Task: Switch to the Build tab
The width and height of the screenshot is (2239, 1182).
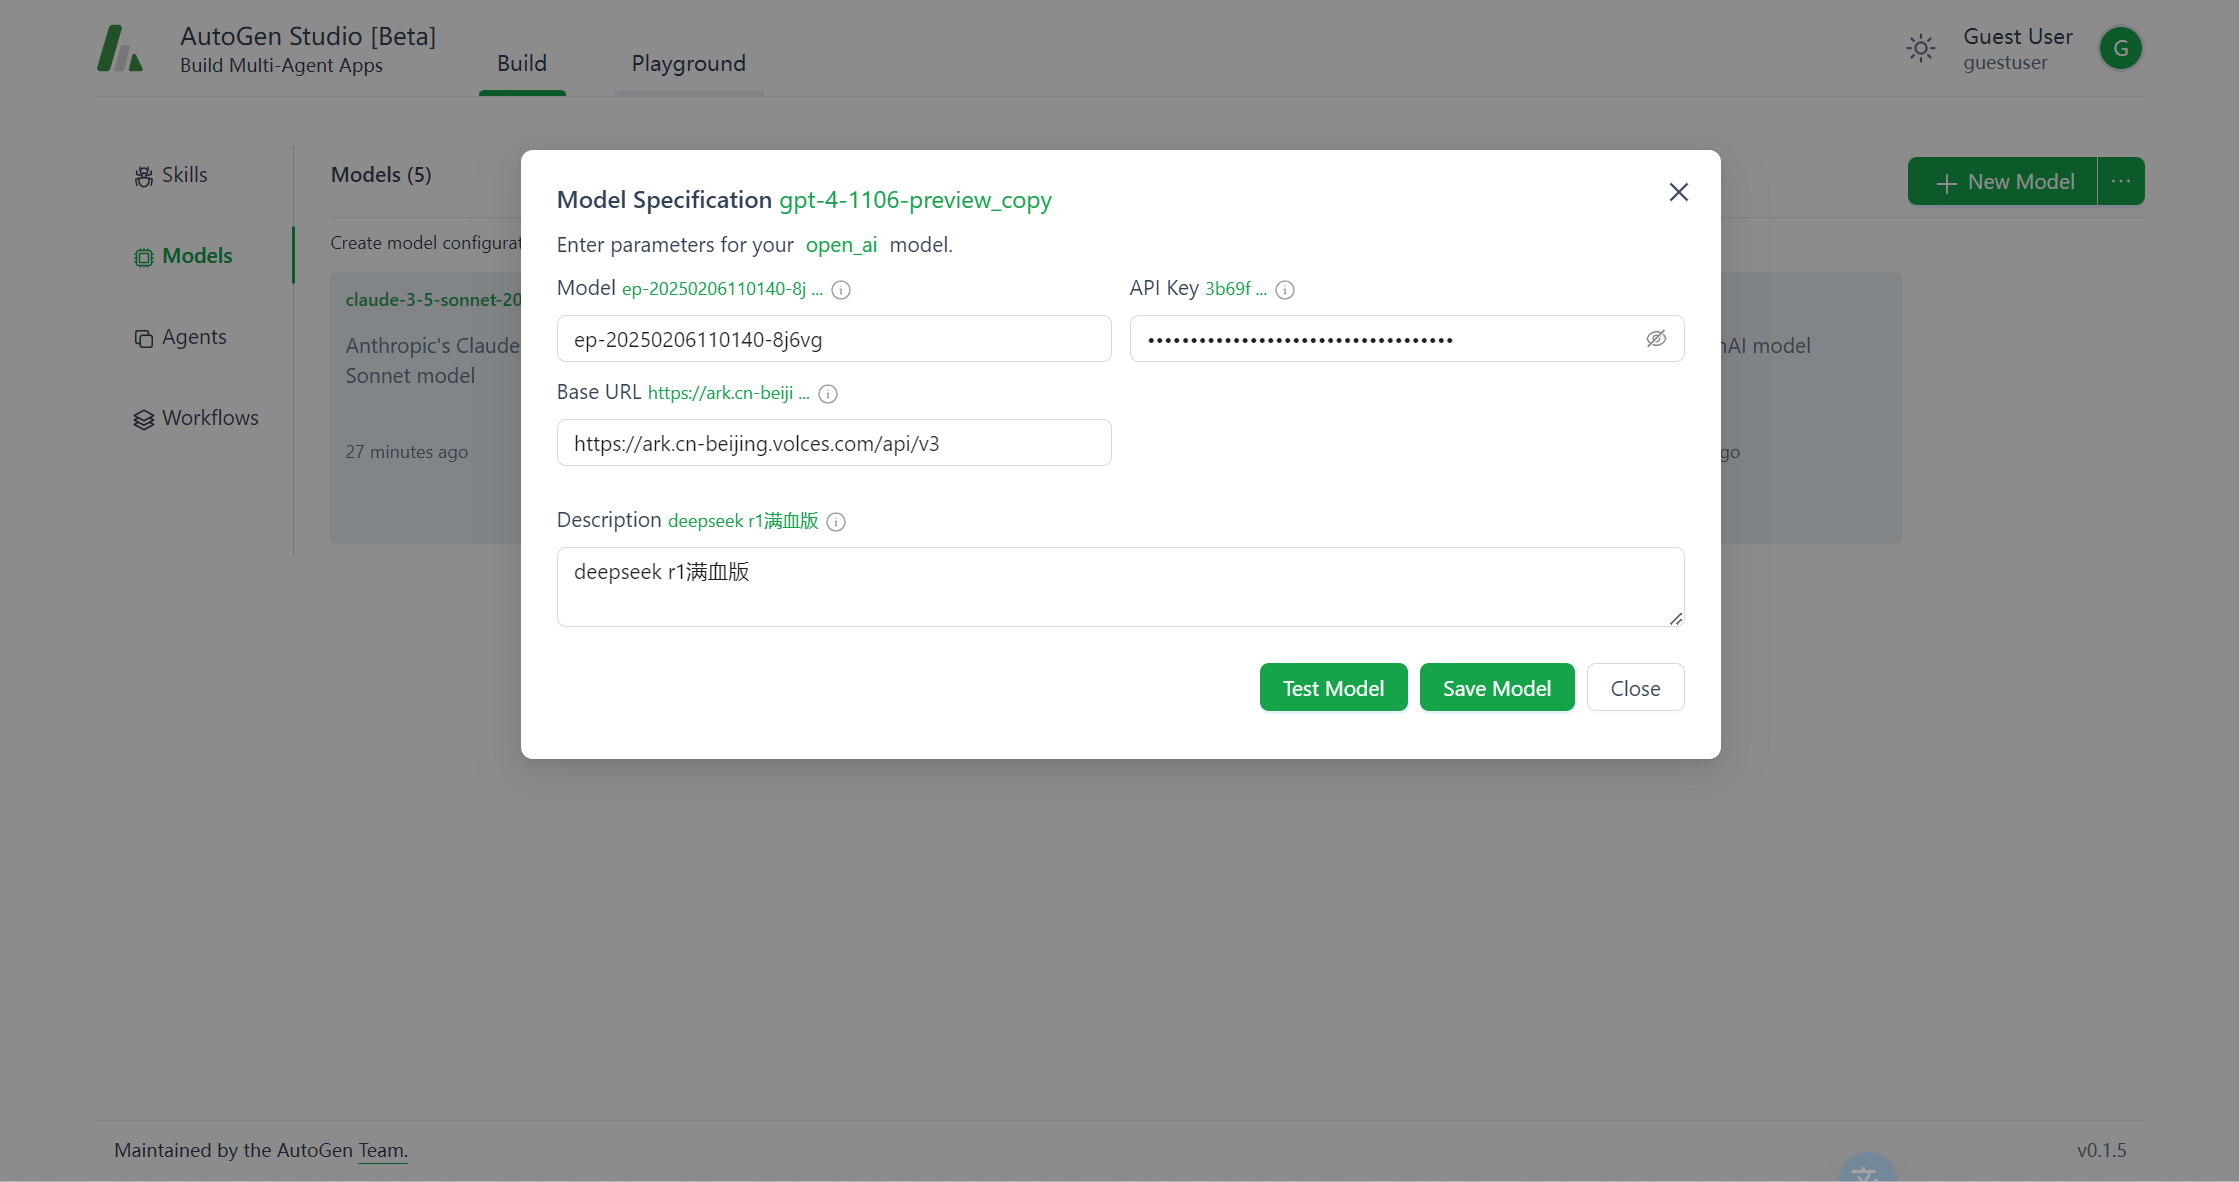Action: (x=522, y=63)
